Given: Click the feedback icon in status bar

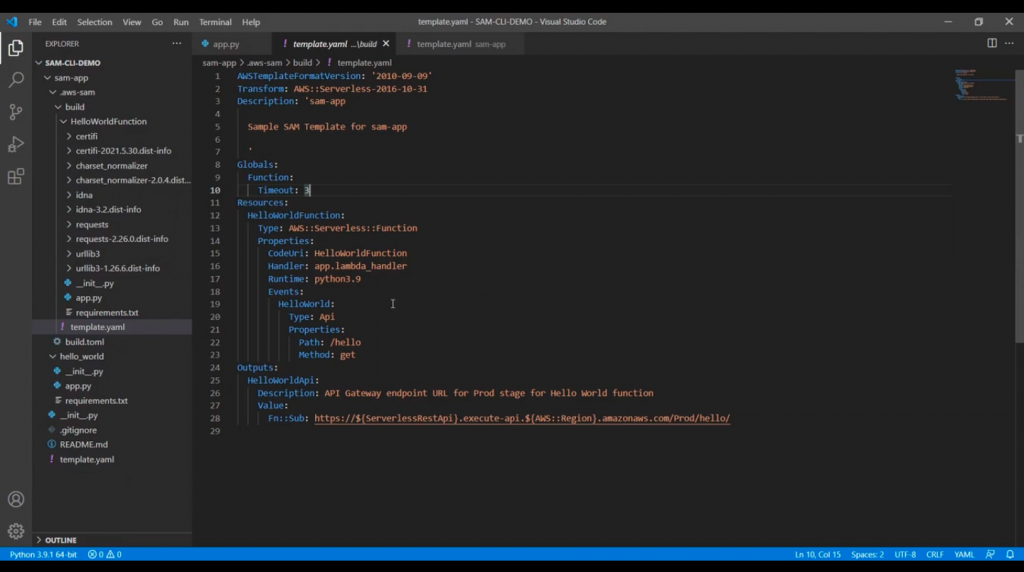Looking at the screenshot, I should pos(990,554).
